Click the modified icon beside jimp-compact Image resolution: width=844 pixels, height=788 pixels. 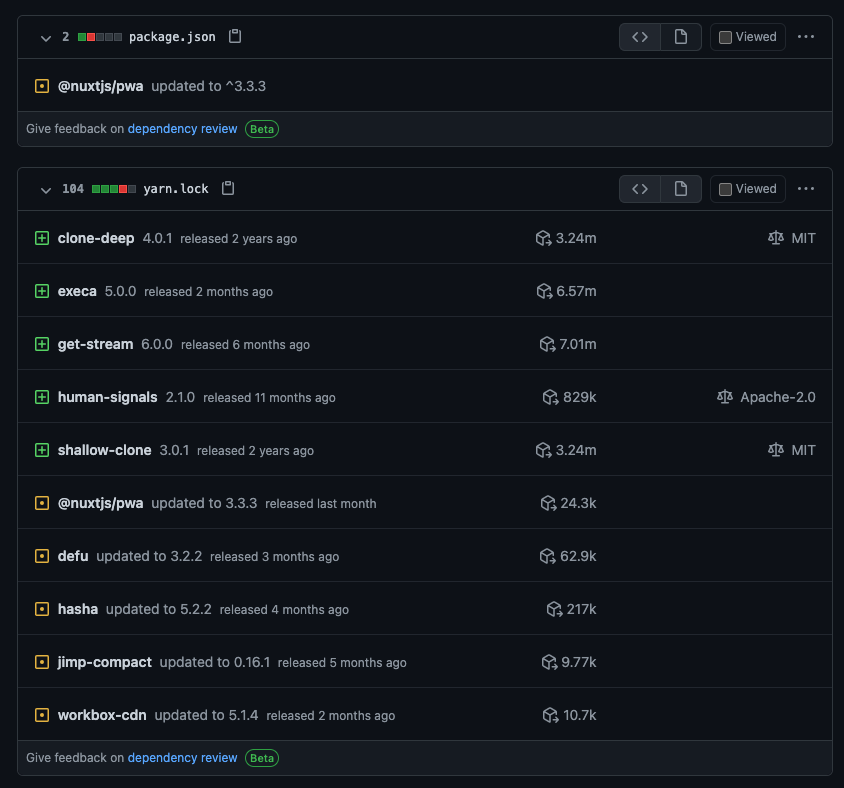(x=42, y=662)
